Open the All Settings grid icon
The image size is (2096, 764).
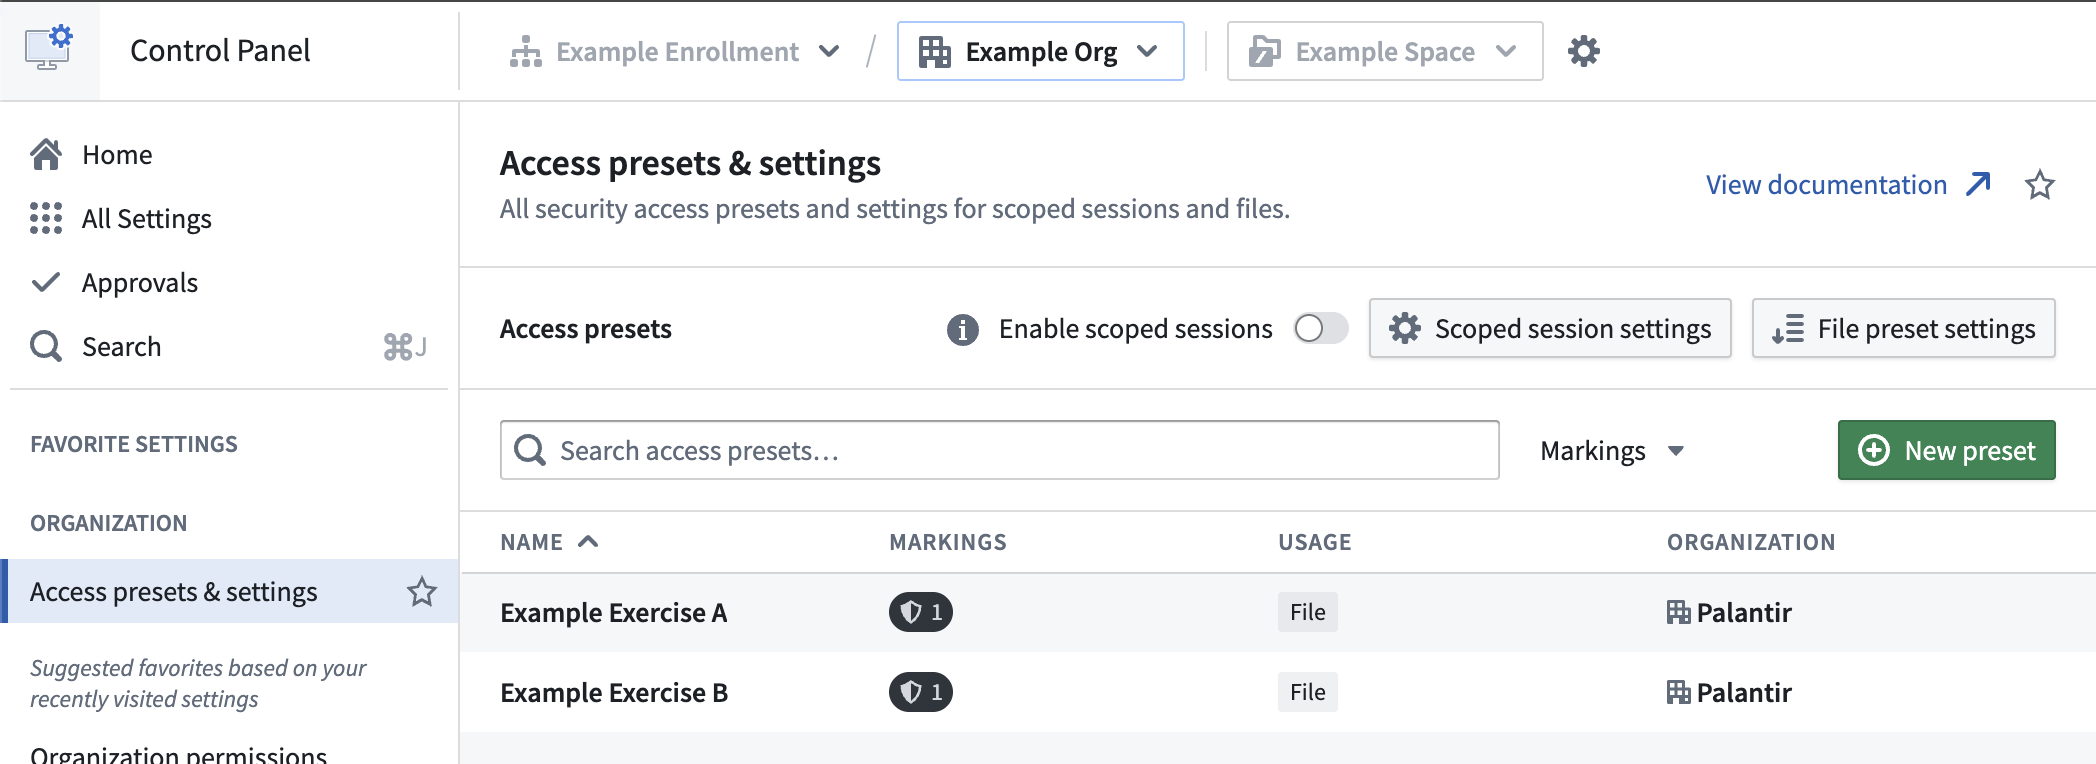(x=45, y=219)
